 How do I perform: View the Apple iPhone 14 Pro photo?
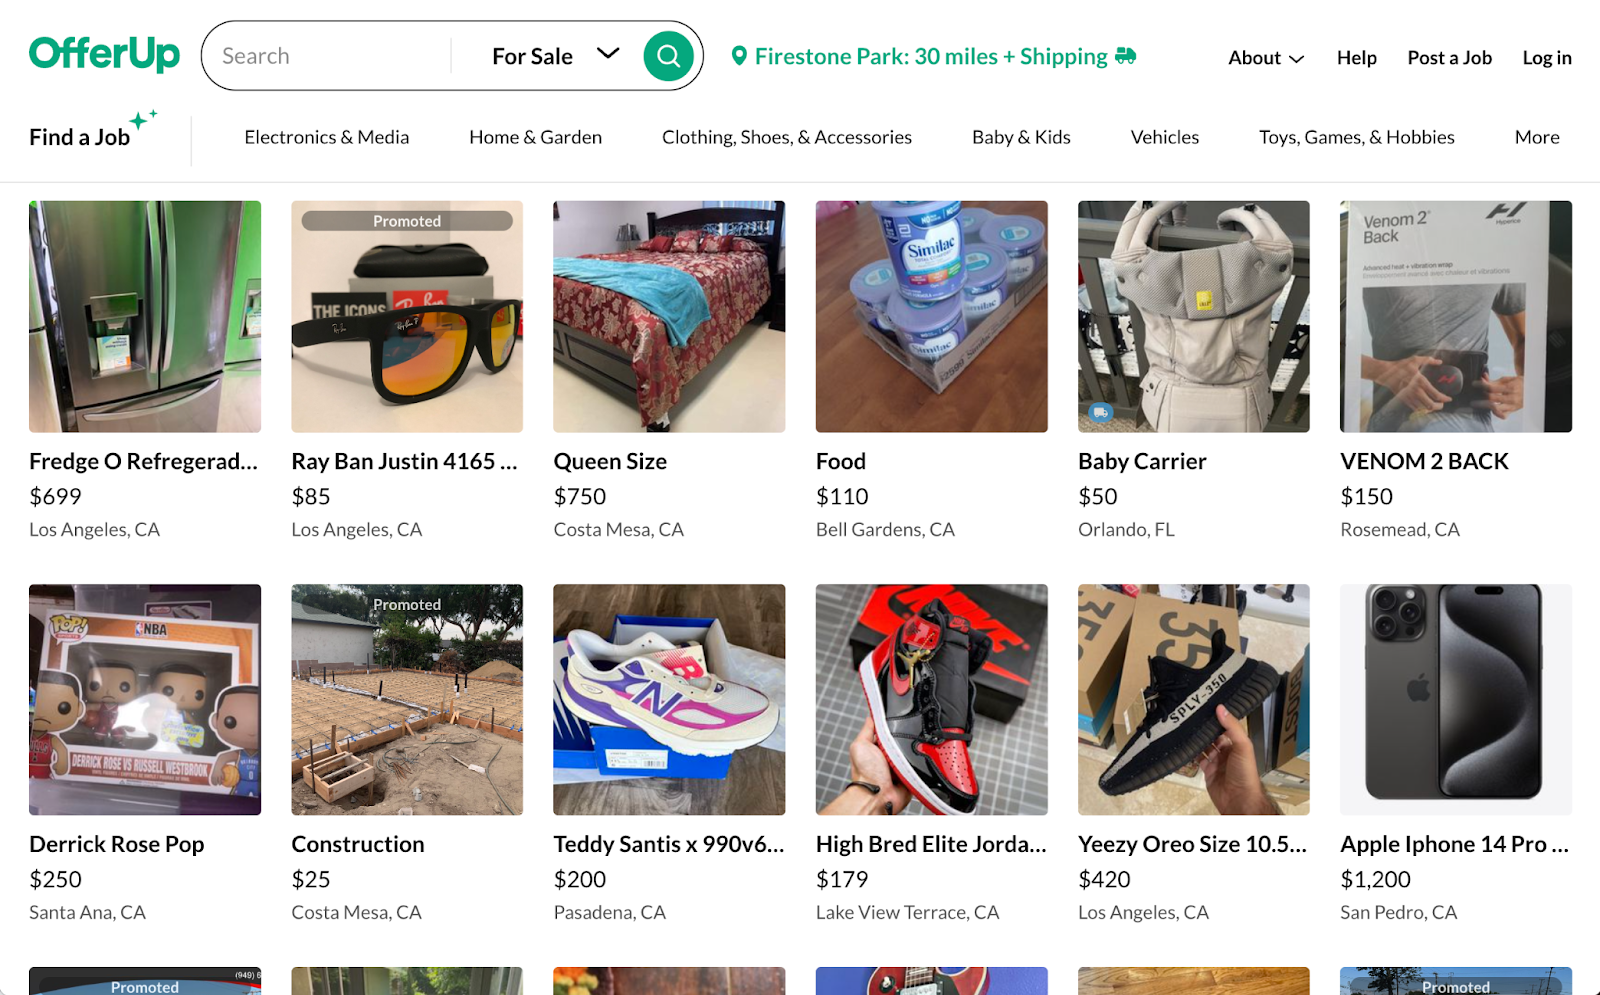pos(1455,699)
